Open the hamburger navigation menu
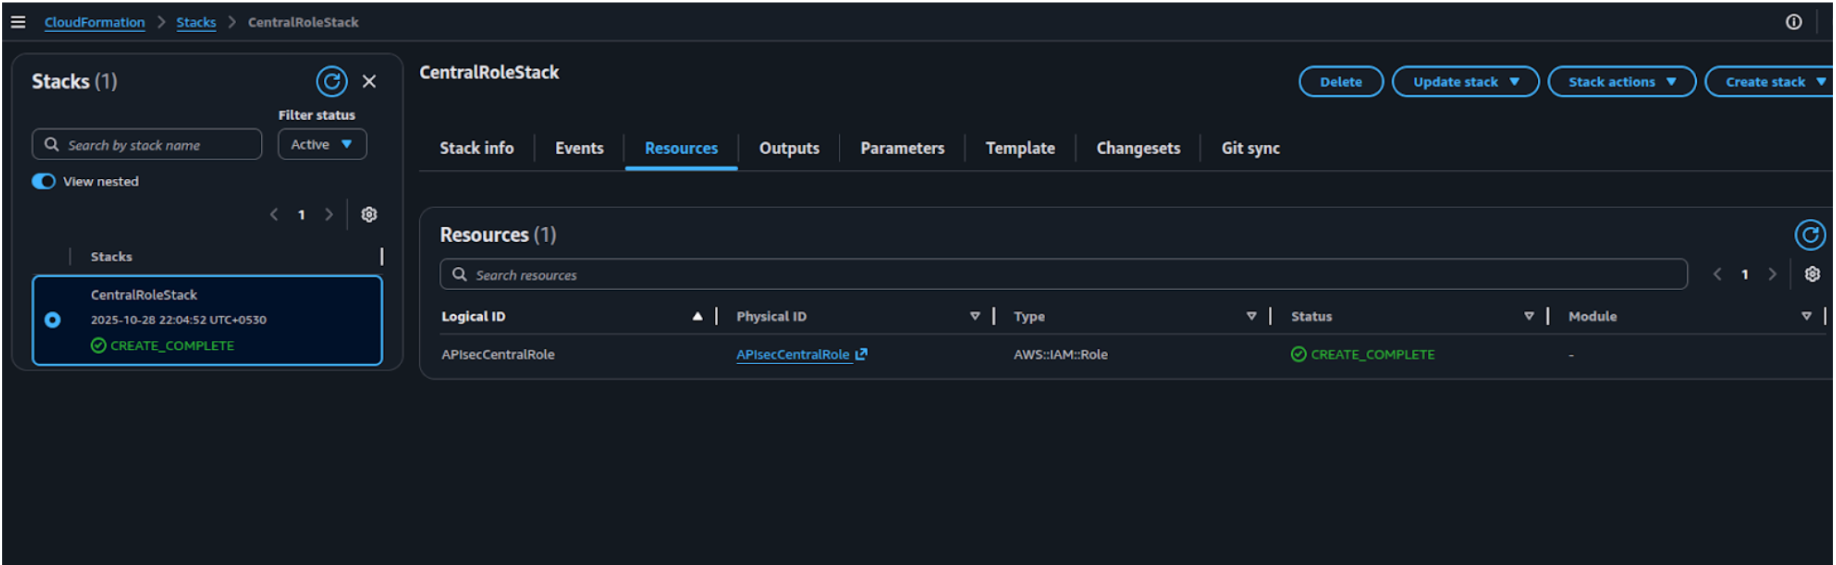 click(18, 22)
